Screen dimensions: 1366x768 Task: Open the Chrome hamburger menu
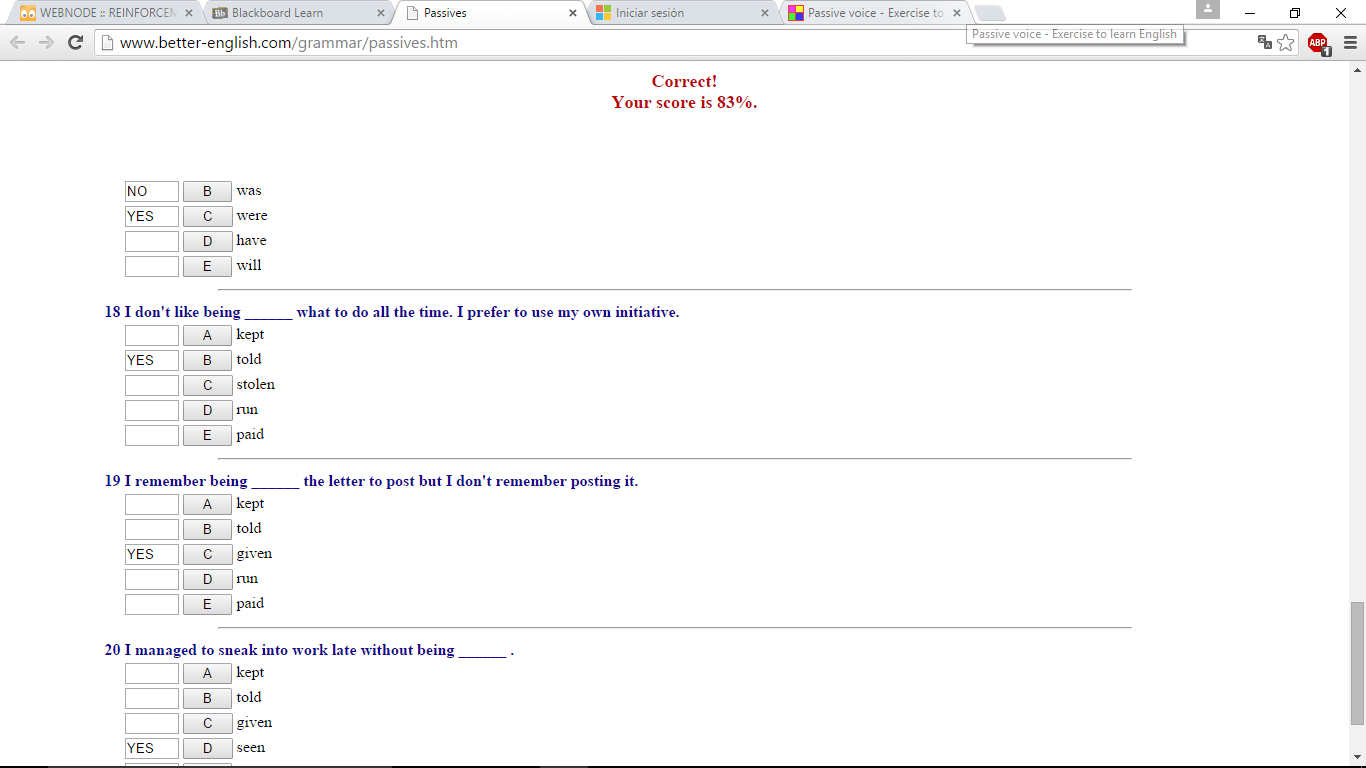[1350, 42]
